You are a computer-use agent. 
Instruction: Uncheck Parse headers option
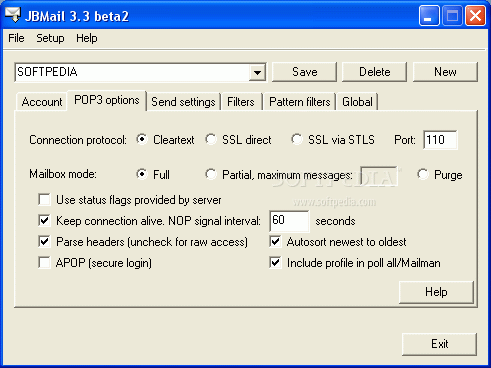44,242
